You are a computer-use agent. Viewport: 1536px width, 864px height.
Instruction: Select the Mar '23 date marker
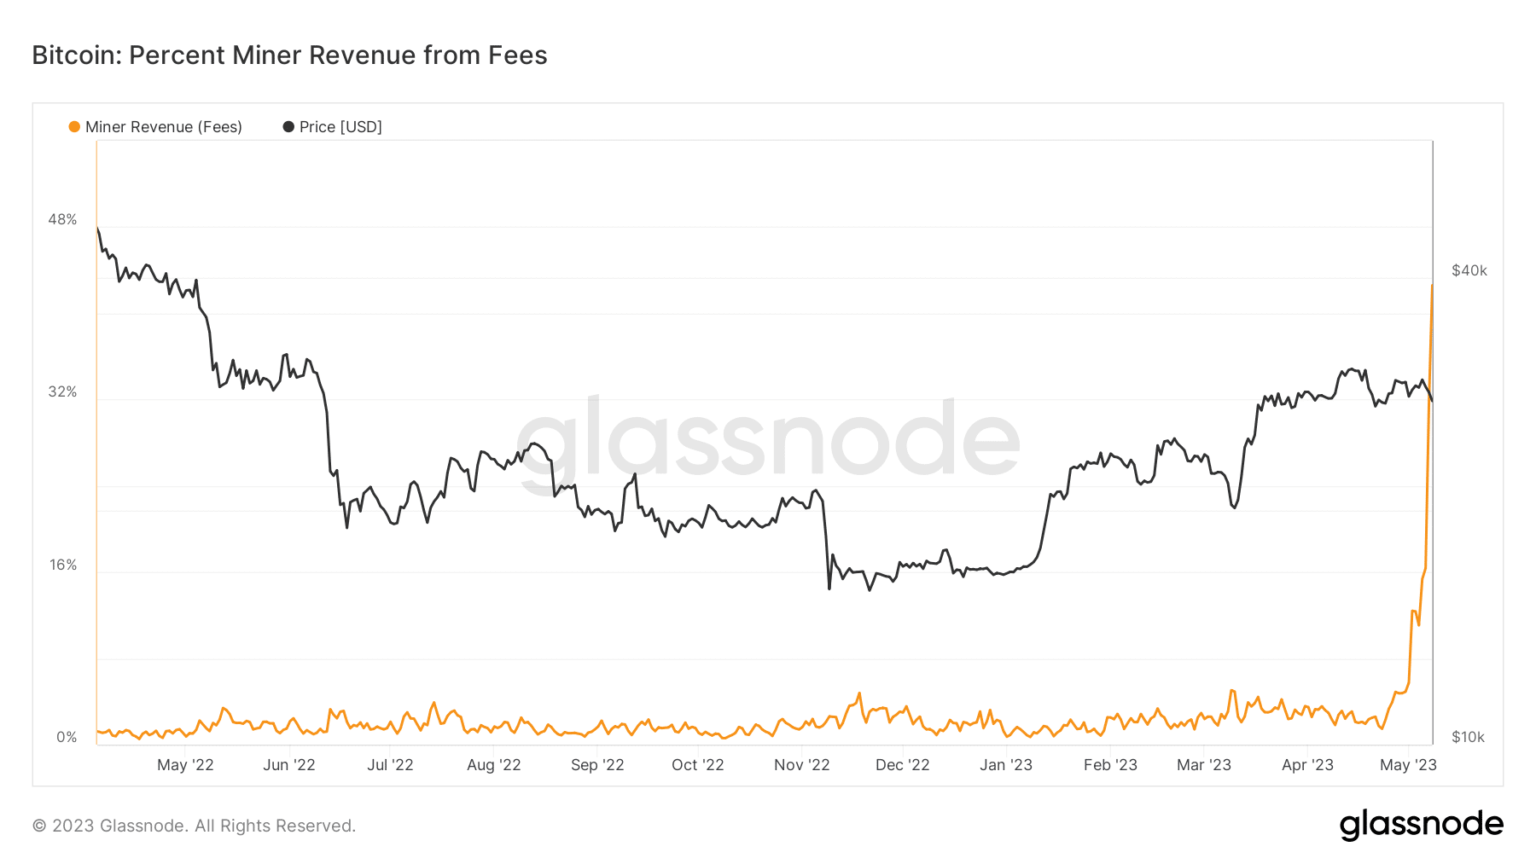[1204, 765]
